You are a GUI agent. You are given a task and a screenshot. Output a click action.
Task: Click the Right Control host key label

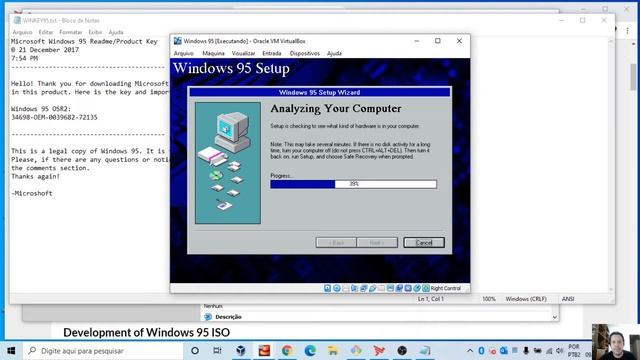click(x=445, y=288)
